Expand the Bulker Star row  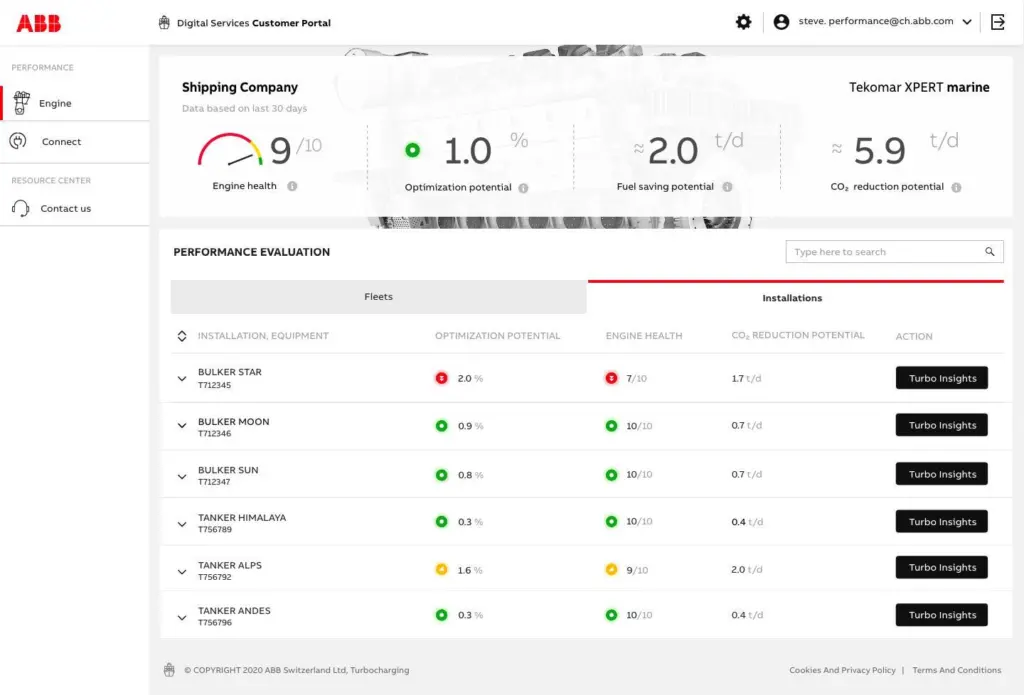coord(182,378)
